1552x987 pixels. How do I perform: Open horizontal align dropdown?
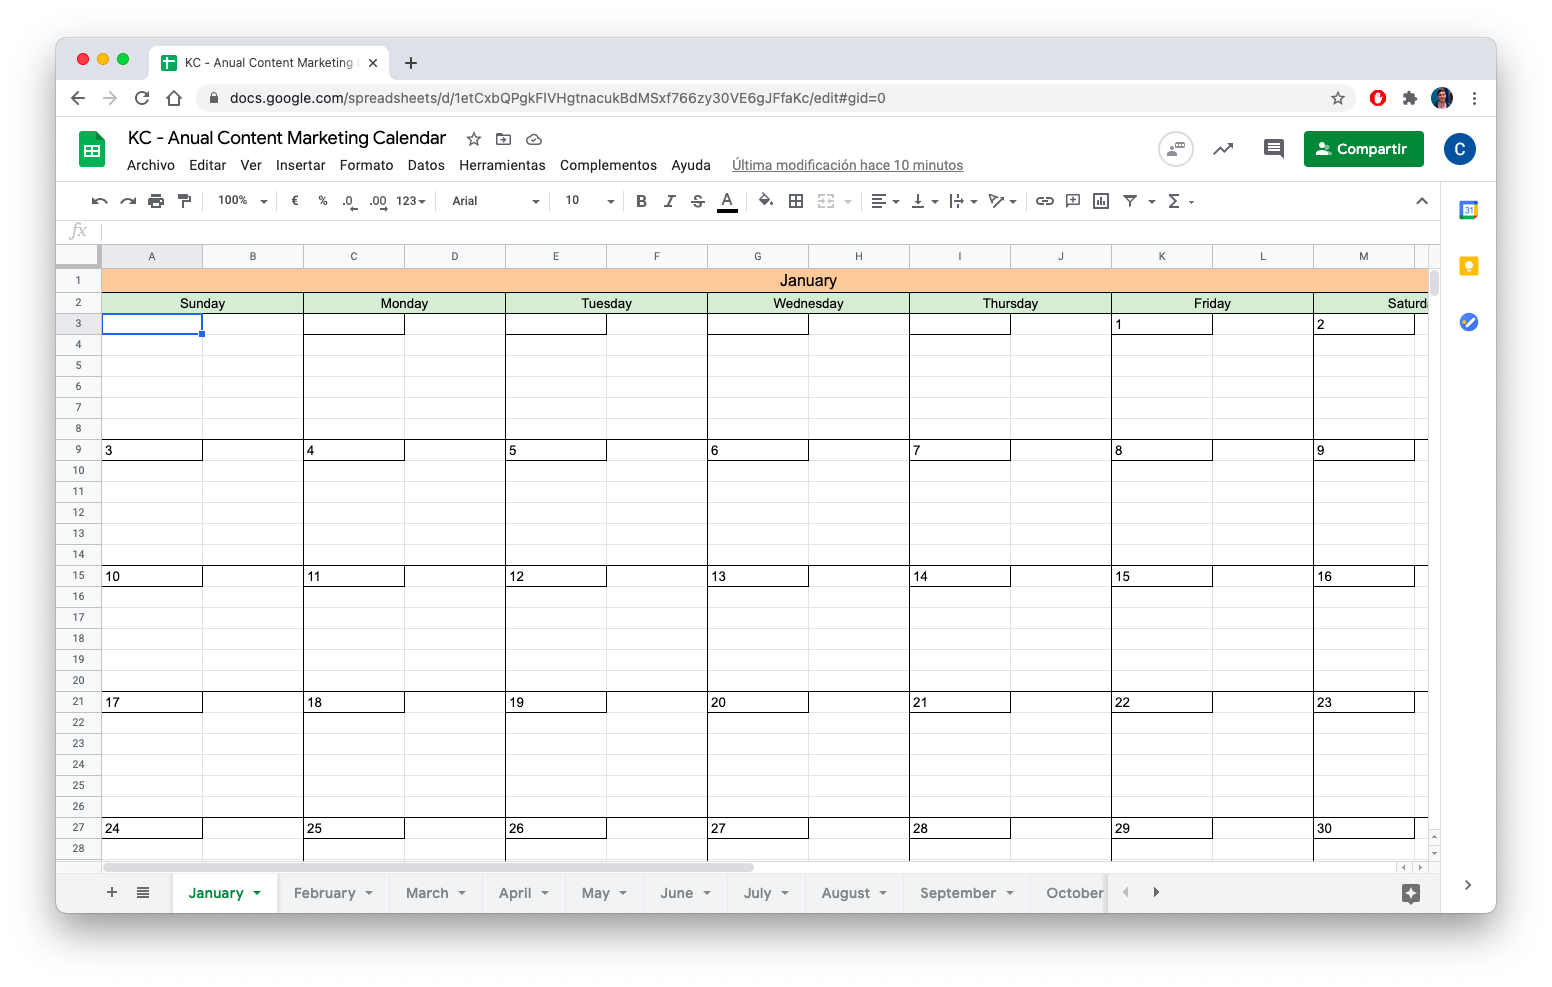coord(885,201)
